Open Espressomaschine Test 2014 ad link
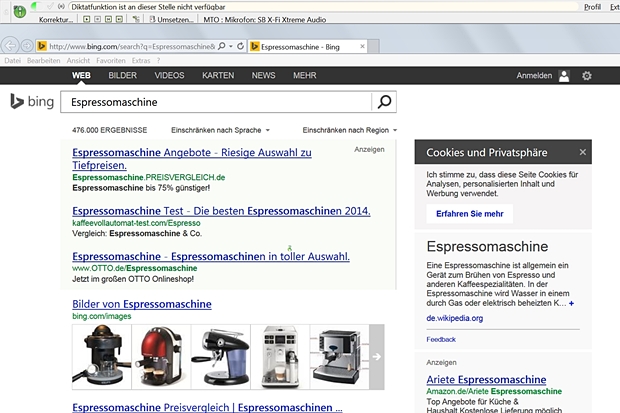The image size is (620, 413). coord(221,211)
